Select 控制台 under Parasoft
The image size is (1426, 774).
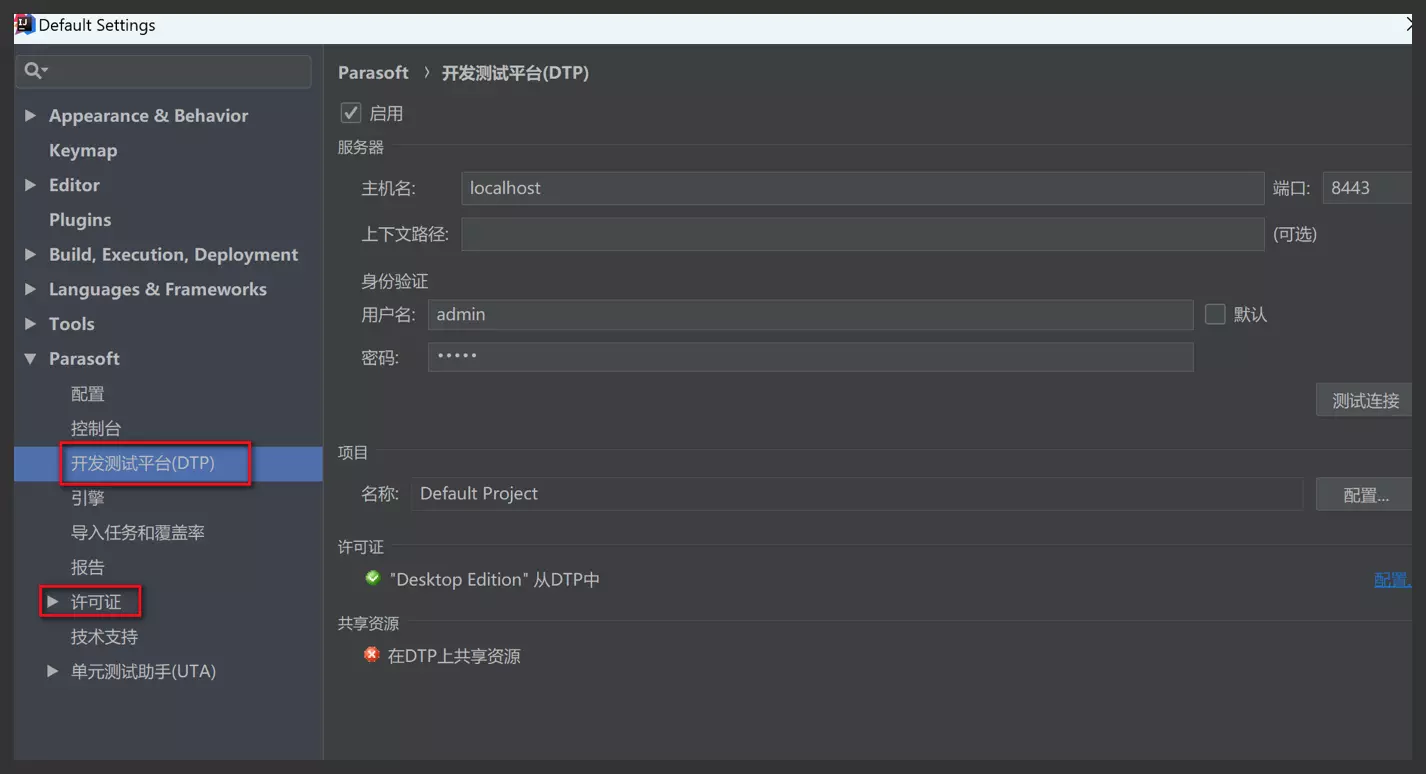tap(96, 428)
